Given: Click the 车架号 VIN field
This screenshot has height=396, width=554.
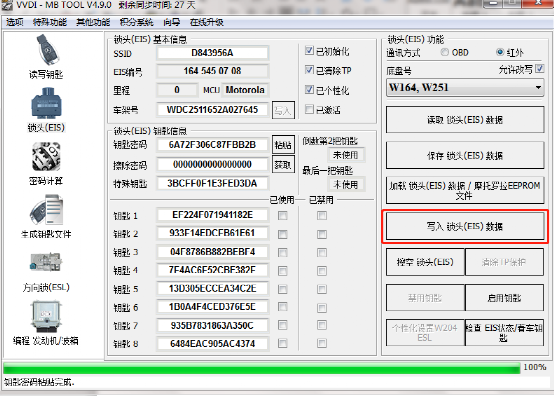Looking at the screenshot, I should pos(212,110).
